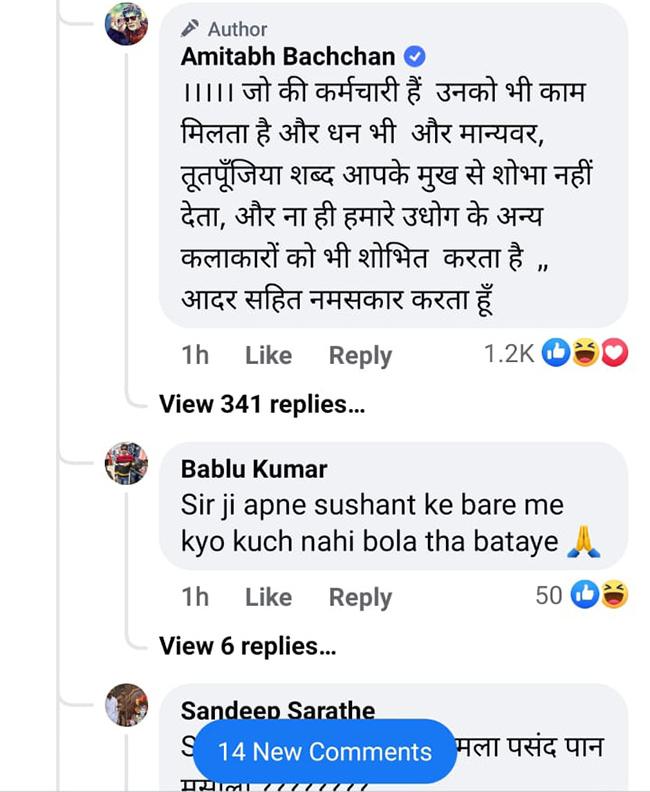Like Bablu Kumar's comment
Screen dimensions: 650x792
coord(268,597)
